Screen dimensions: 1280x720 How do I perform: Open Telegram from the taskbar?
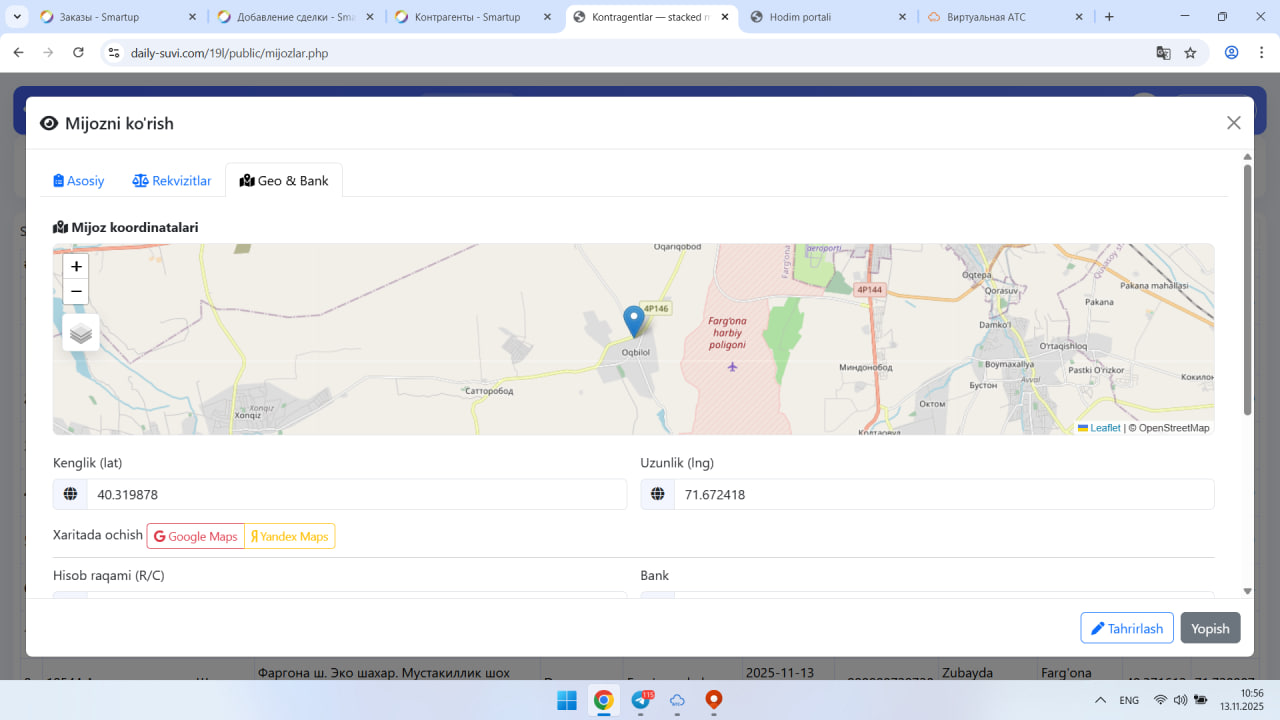(x=640, y=700)
